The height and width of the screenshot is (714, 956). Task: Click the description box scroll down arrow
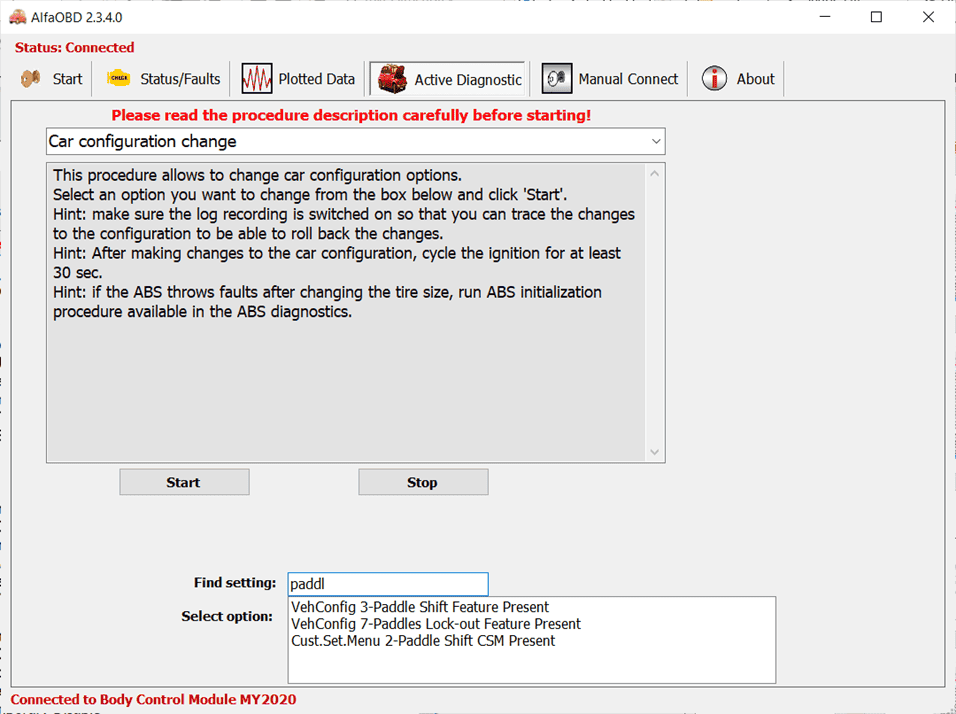[654, 452]
